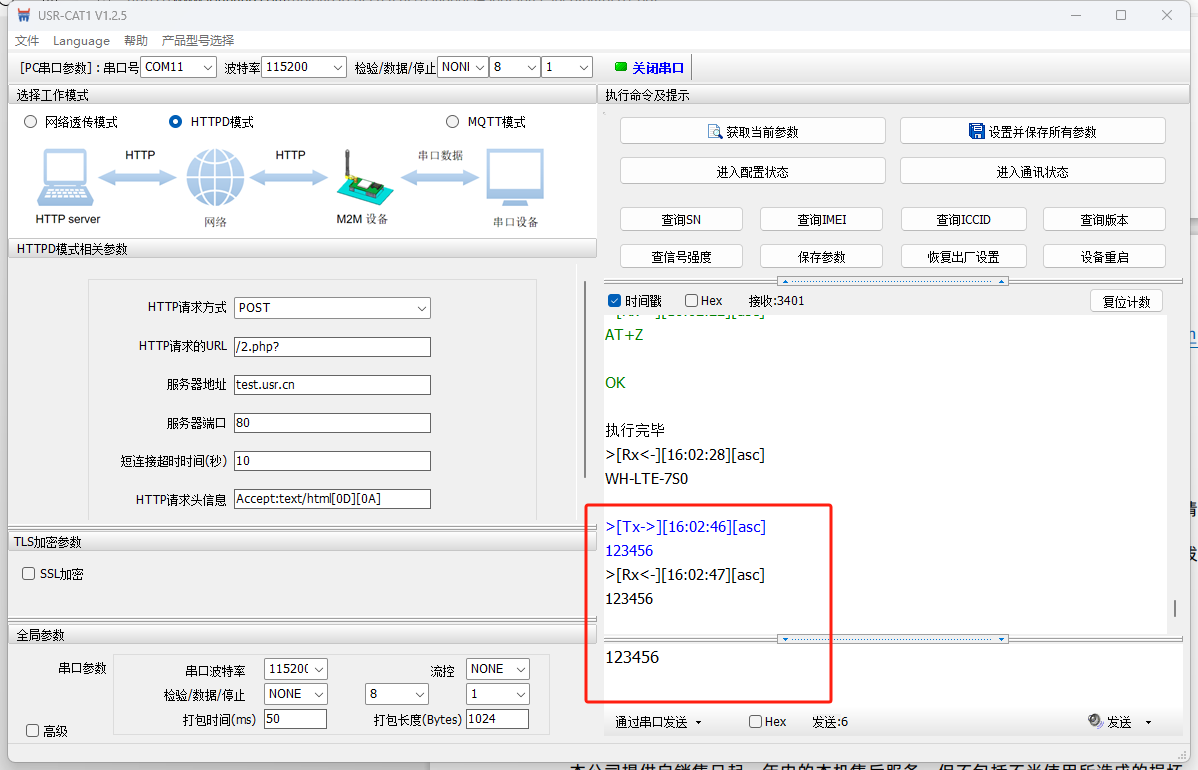This screenshot has width=1198, height=770.
Task: Click the M2M device module icon
Action: click(364, 178)
